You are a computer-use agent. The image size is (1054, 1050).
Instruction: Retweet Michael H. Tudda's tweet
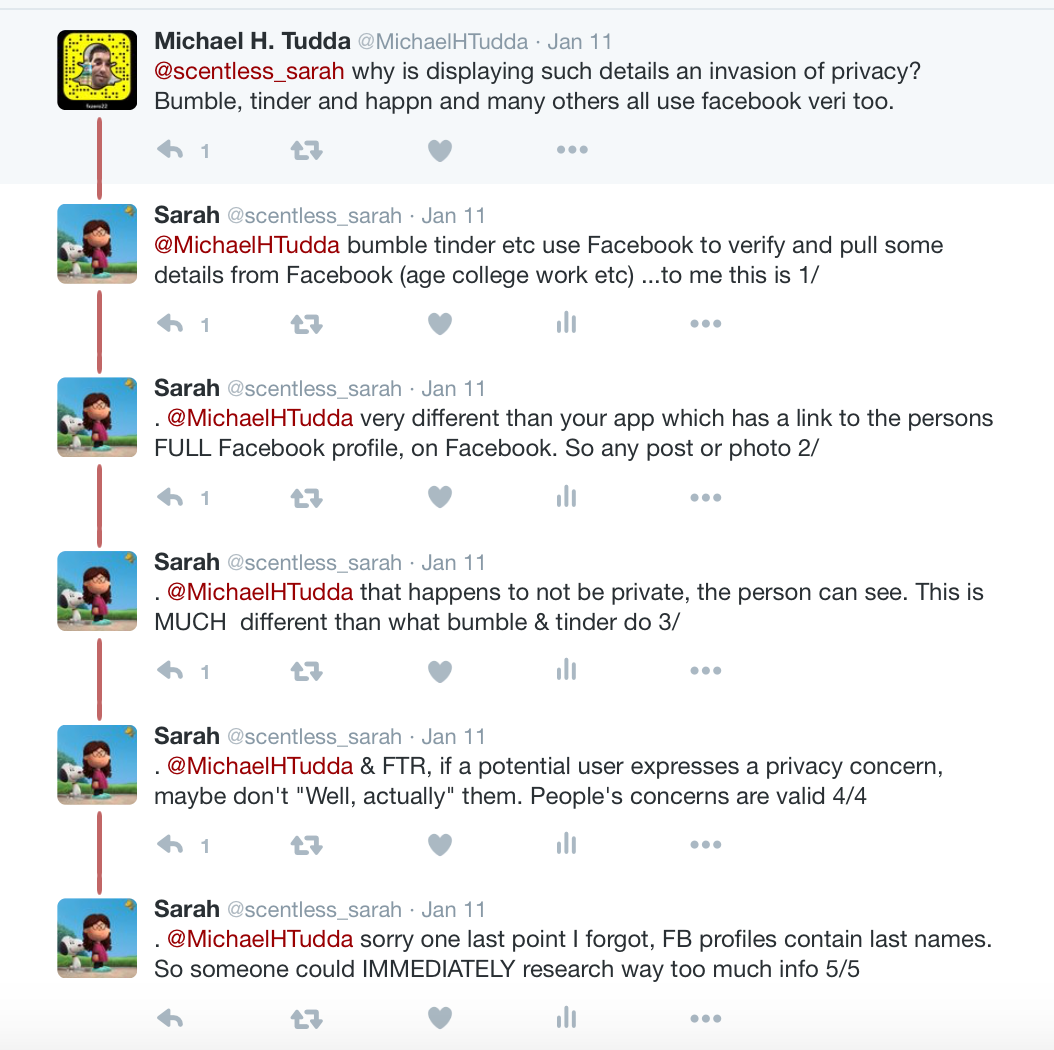pyautogui.click(x=305, y=150)
